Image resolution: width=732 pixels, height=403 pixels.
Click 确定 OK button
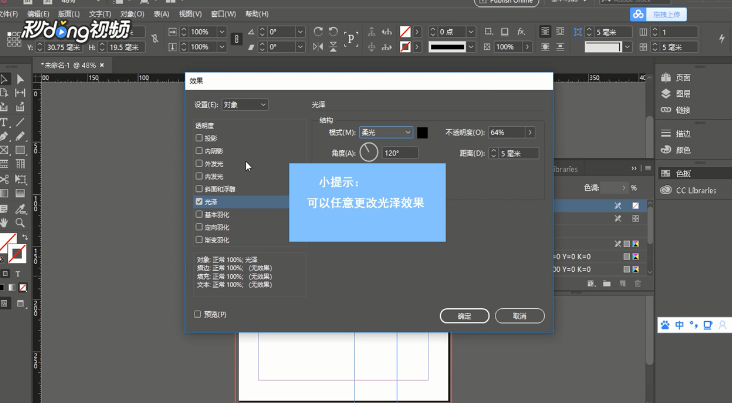pyautogui.click(x=465, y=316)
